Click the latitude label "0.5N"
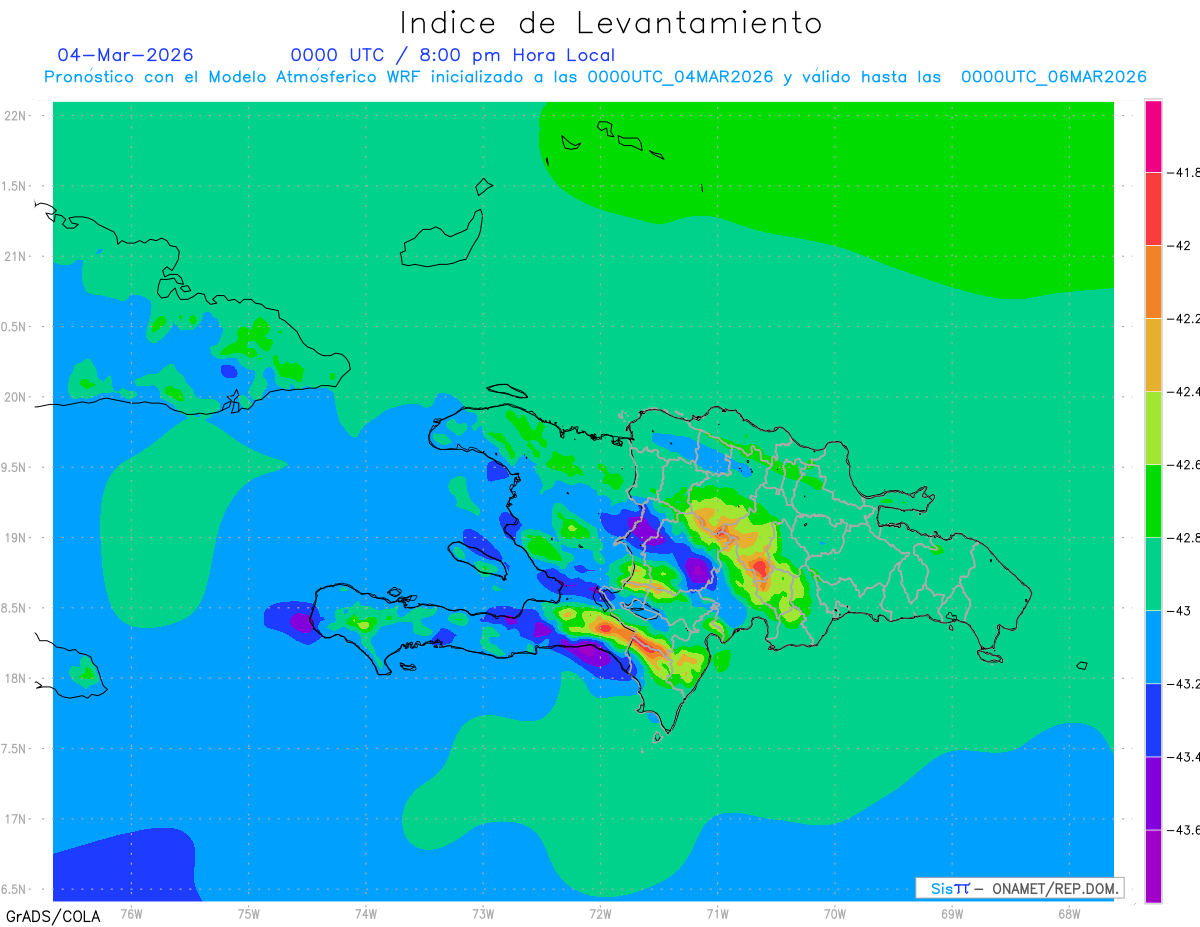This screenshot has width=1200, height=927. pyautogui.click(x=13, y=327)
